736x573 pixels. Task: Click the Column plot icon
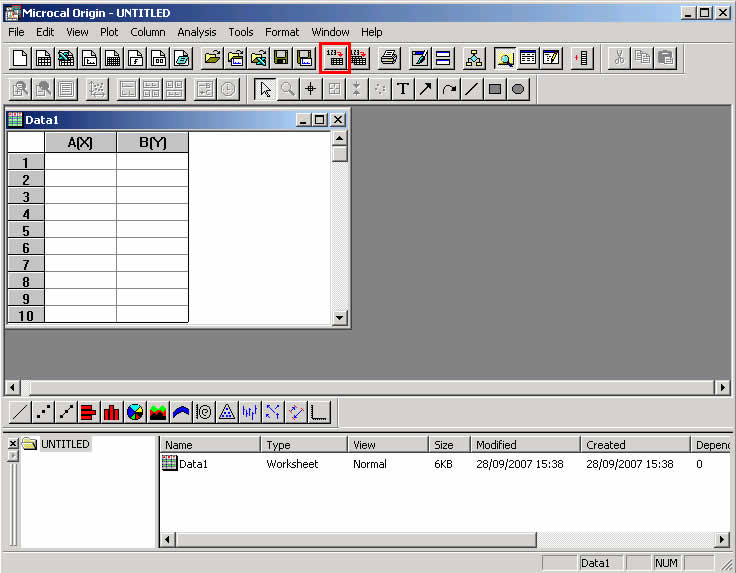pos(112,412)
